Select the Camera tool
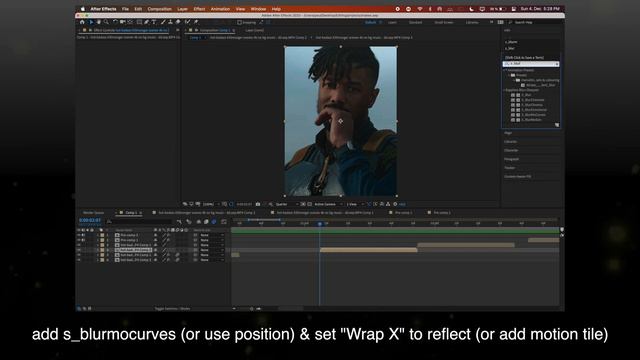This screenshot has height=360, width=640. pos(122,22)
